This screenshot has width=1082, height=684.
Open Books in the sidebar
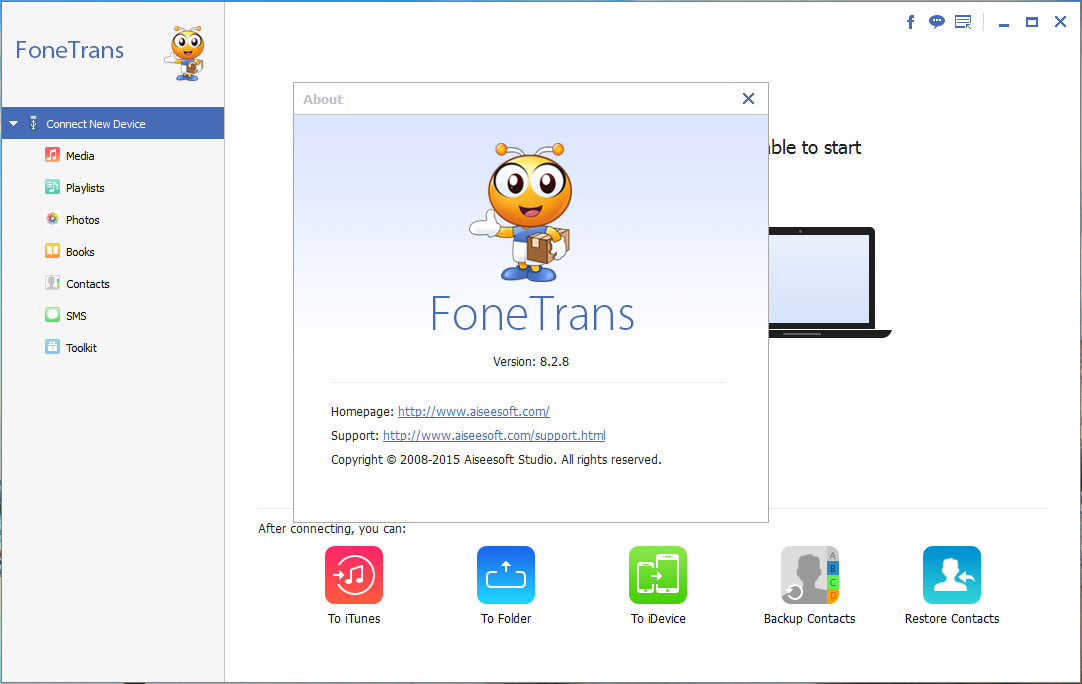80,252
